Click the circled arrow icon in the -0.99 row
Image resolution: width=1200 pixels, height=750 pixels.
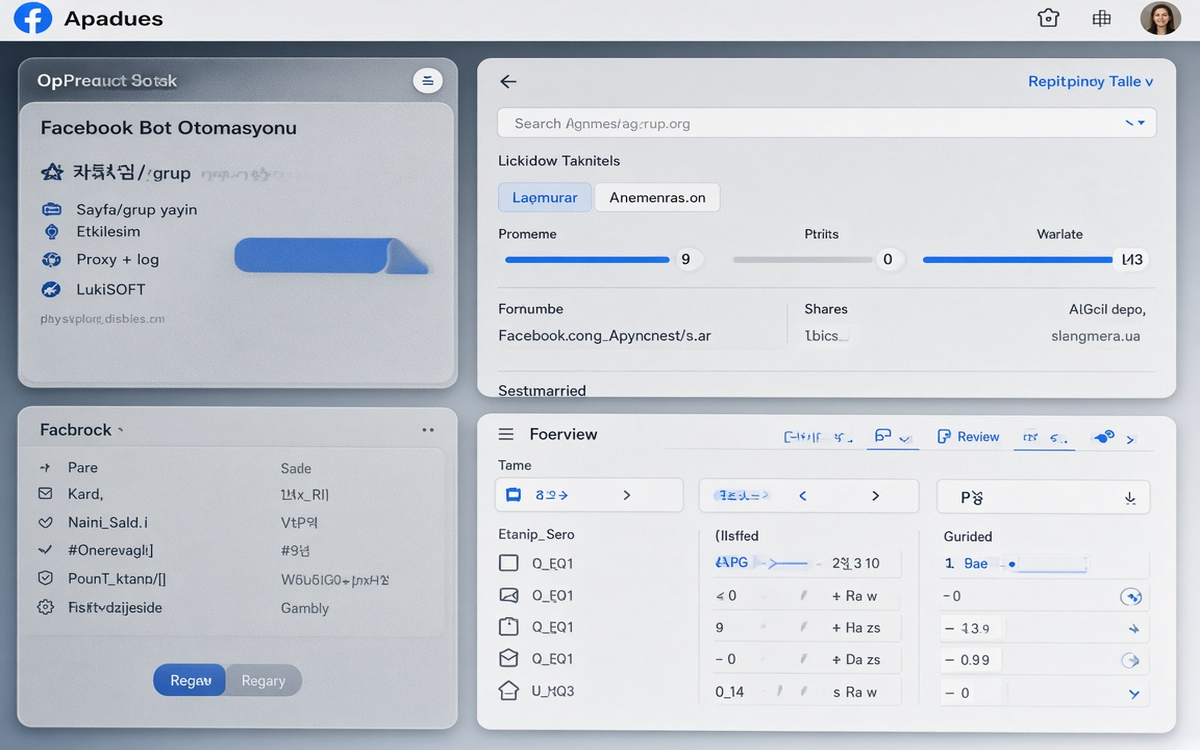tap(1130, 660)
